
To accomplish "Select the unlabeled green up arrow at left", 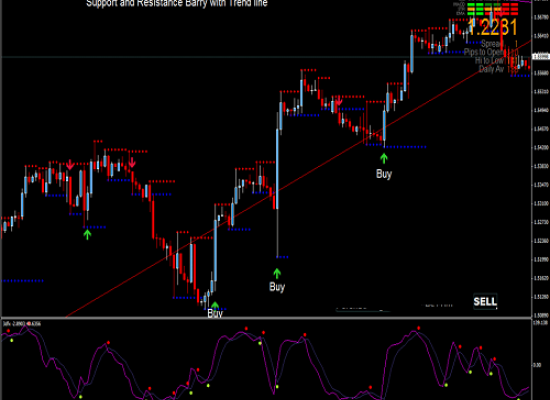I will click(x=87, y=234).
